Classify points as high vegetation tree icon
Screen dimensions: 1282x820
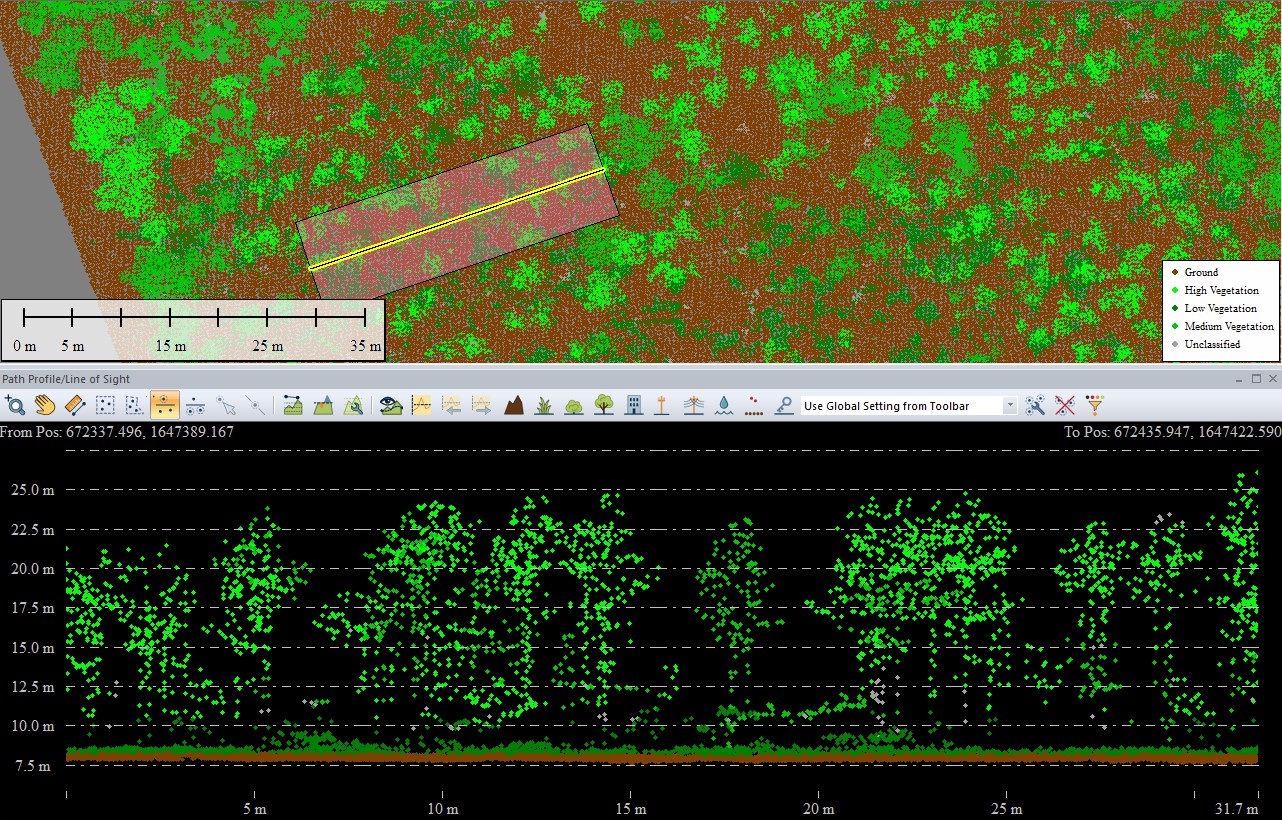pyautogui.click(x=604, y=405)
